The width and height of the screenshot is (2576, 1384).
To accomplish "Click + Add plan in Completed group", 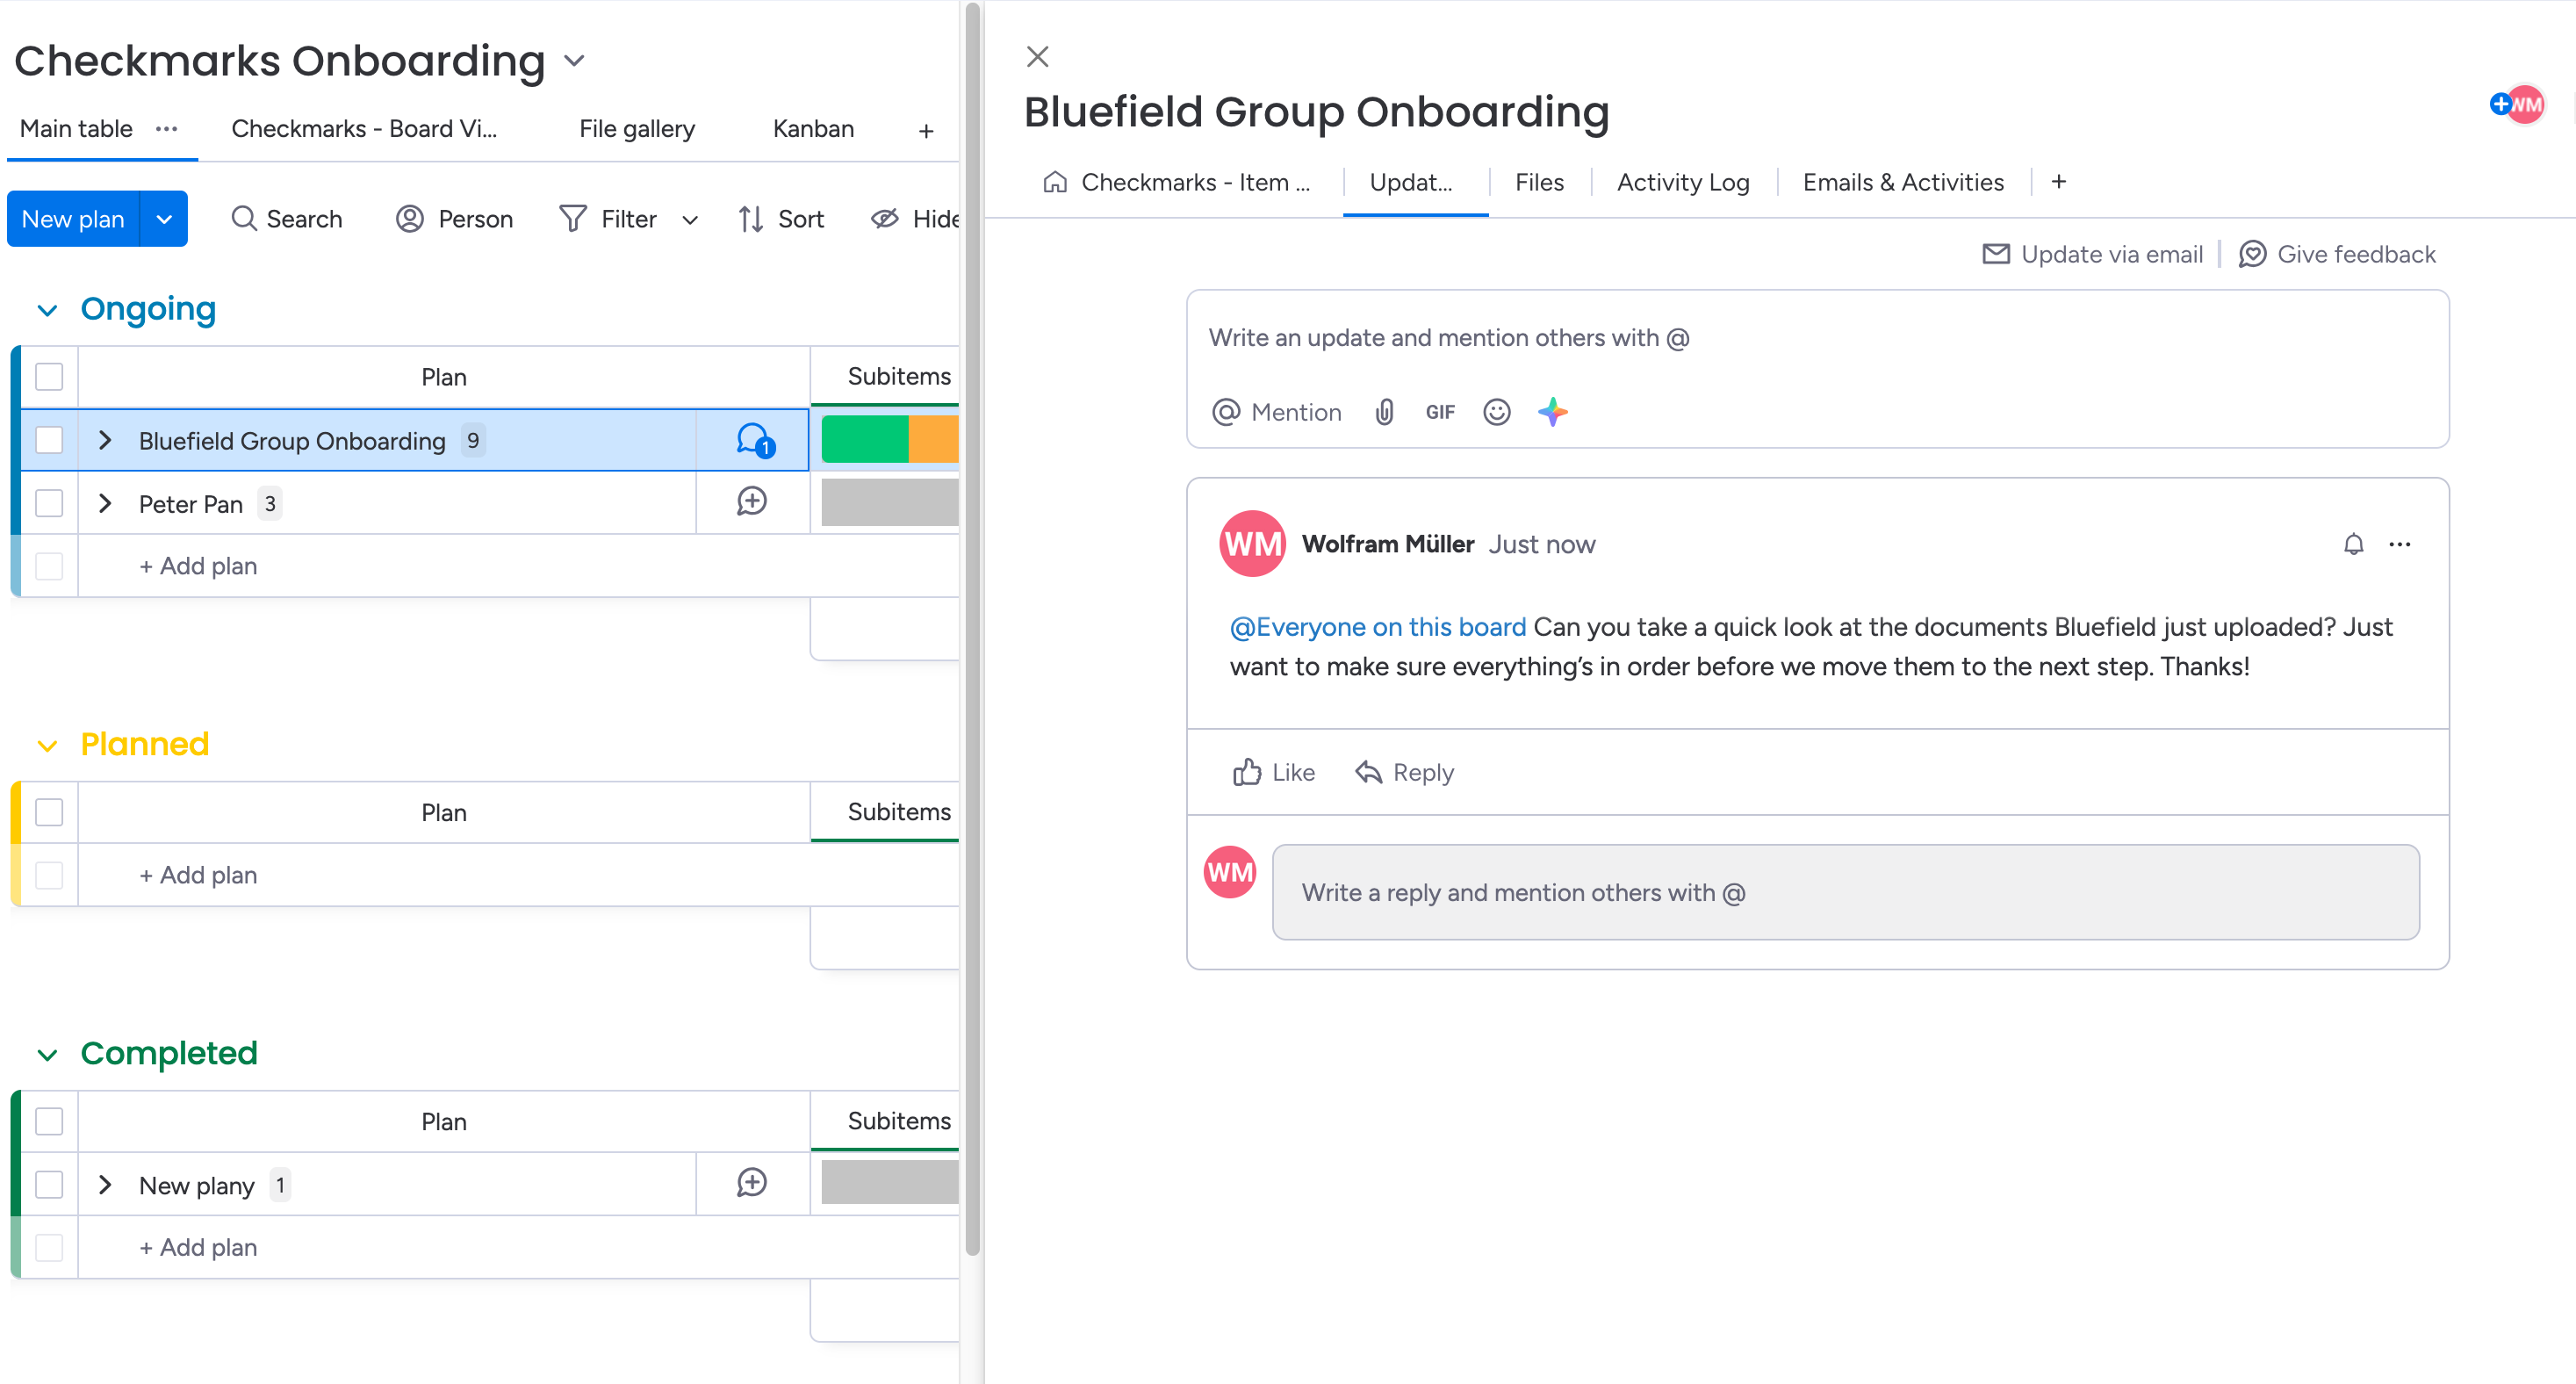I will click(198, 1247).
